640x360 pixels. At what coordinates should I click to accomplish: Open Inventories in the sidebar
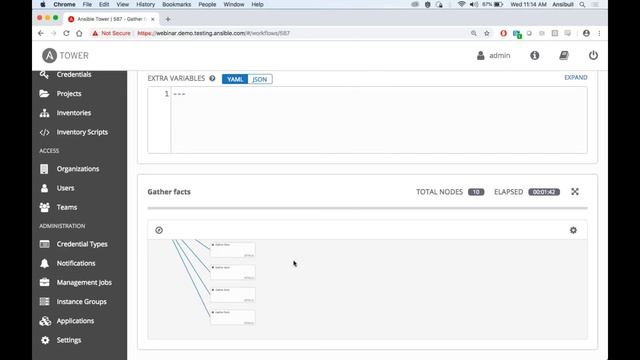[73, 113]
